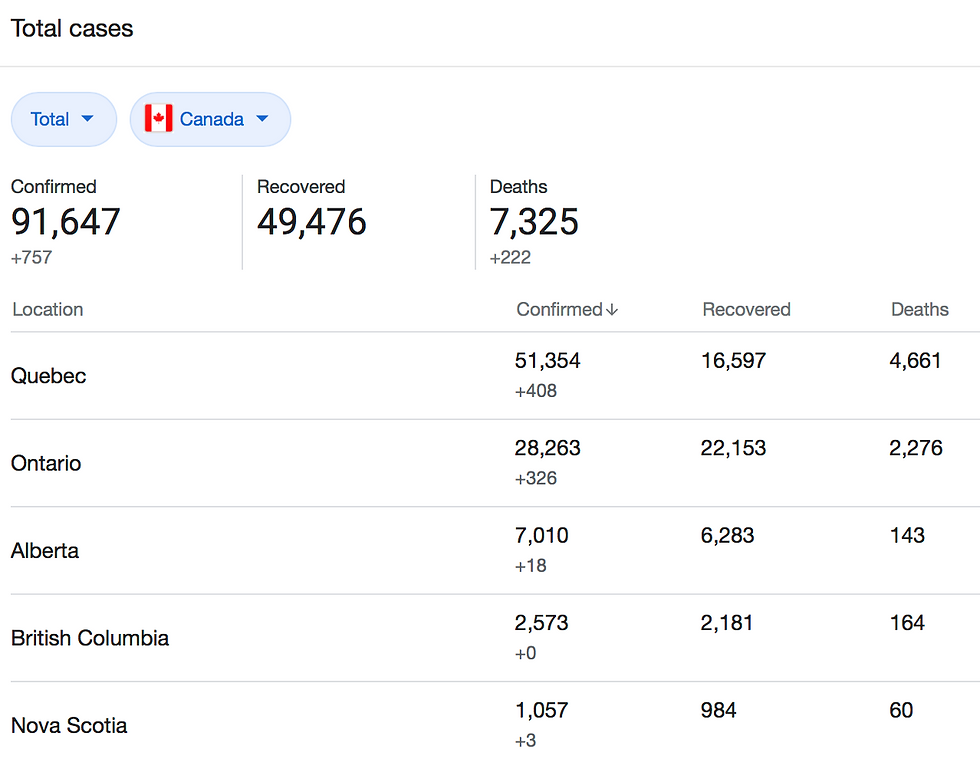Screen dimensions: 980x768
Task: Click Ontario's recovered count 22,153
Action: coord(733,448)
